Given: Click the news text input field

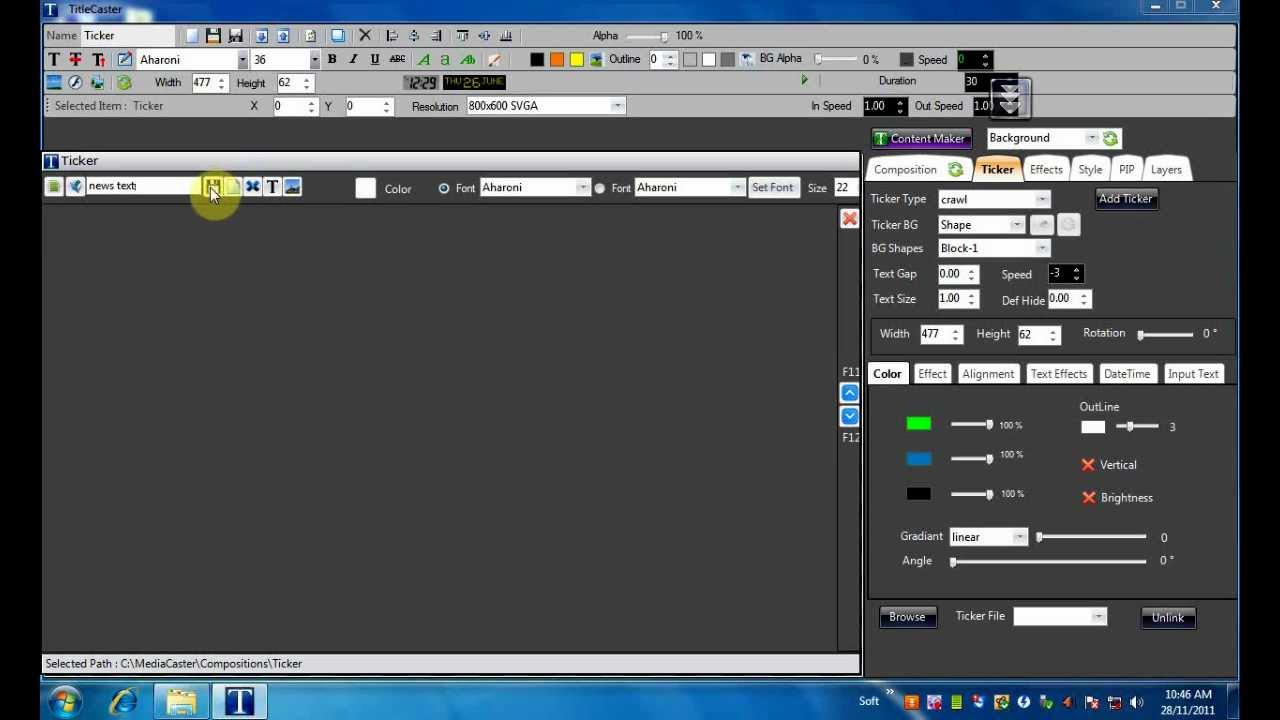Looking at the screenshot, I should pyautogui.click(x=143, y=186).
